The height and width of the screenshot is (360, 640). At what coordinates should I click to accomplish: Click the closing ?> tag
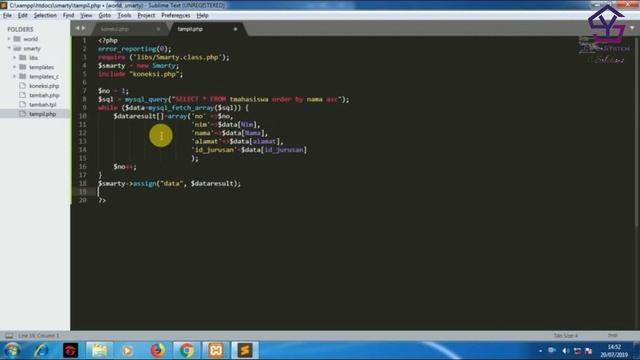coord(102,200)
